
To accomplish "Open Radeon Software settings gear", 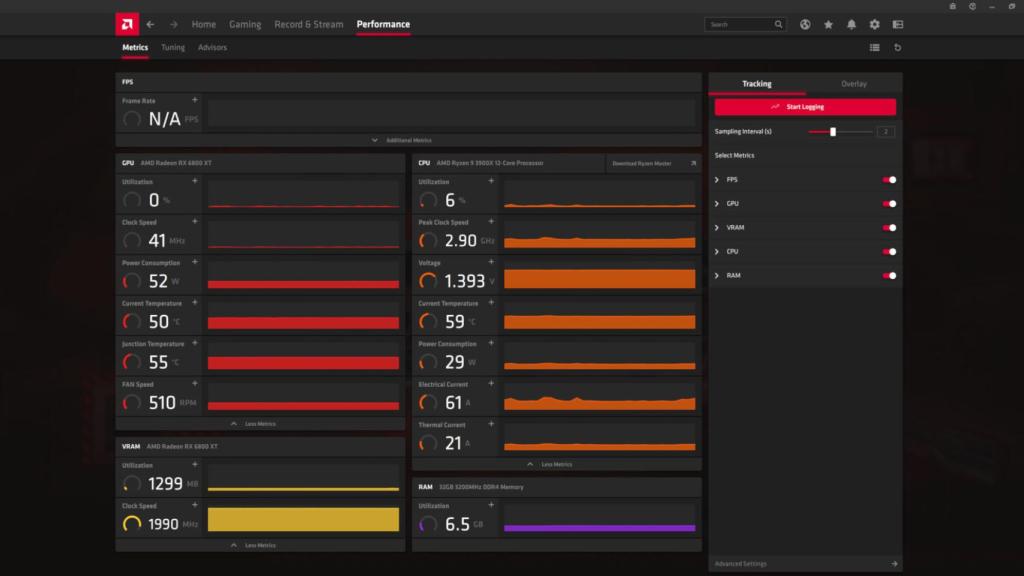I will pyautogui.click(x=874, y=23).
